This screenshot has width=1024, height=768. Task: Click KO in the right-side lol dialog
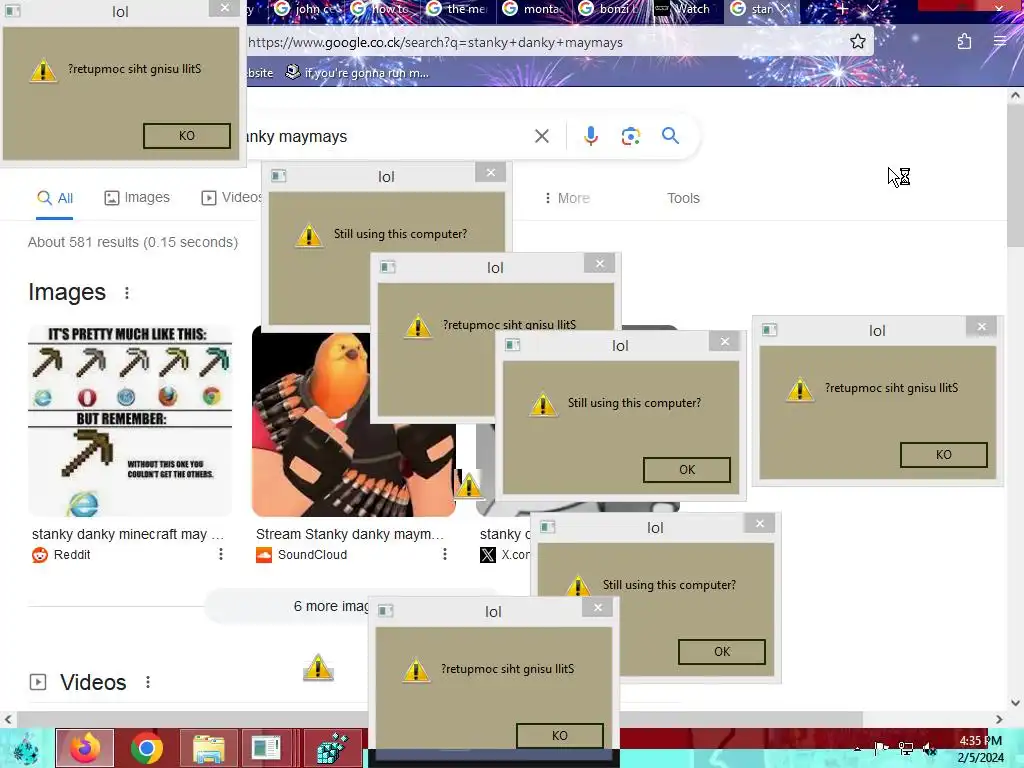click(x=944, y=455)
